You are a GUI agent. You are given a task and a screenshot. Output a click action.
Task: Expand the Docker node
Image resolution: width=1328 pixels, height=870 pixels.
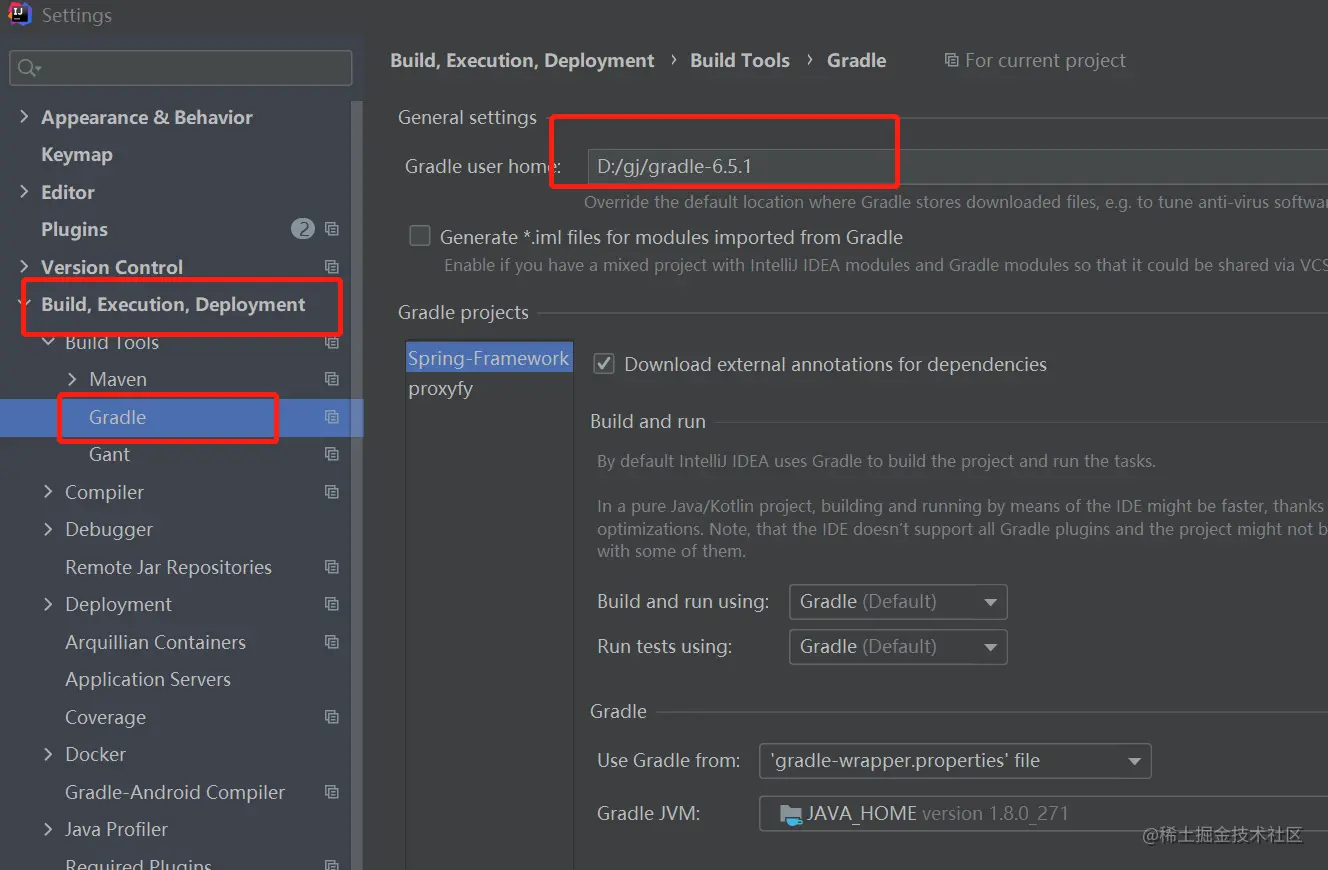(48, 754)
